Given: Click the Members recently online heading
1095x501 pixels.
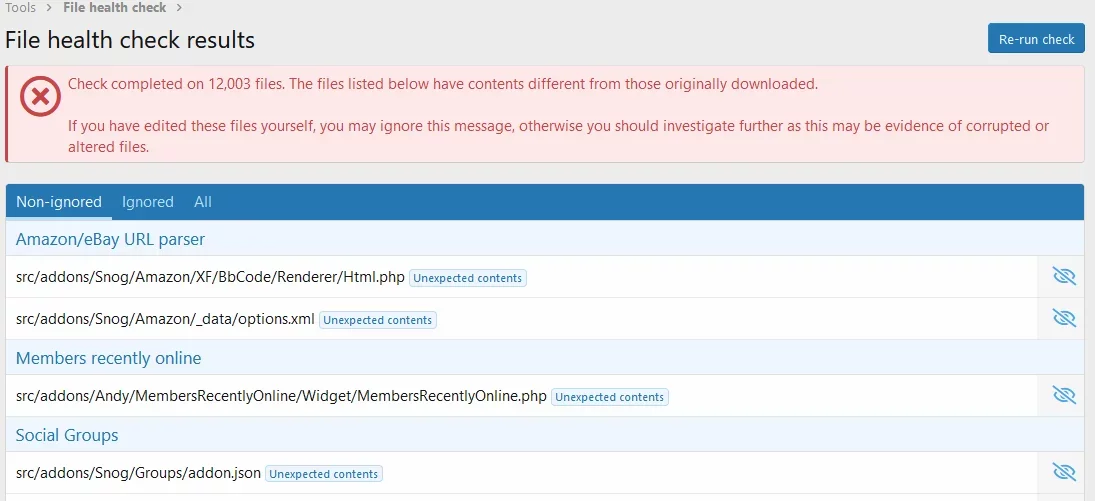Looking at the screenshot, I should [108, 358].
